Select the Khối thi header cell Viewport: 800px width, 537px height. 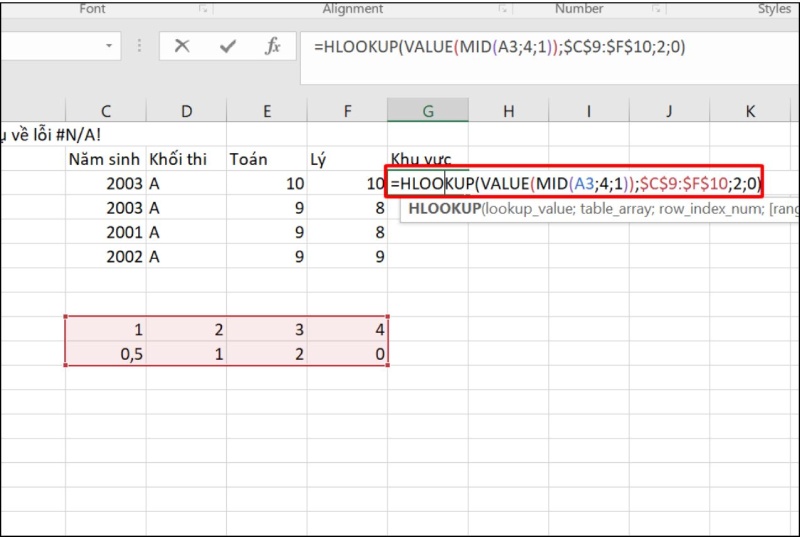(186, 159)
